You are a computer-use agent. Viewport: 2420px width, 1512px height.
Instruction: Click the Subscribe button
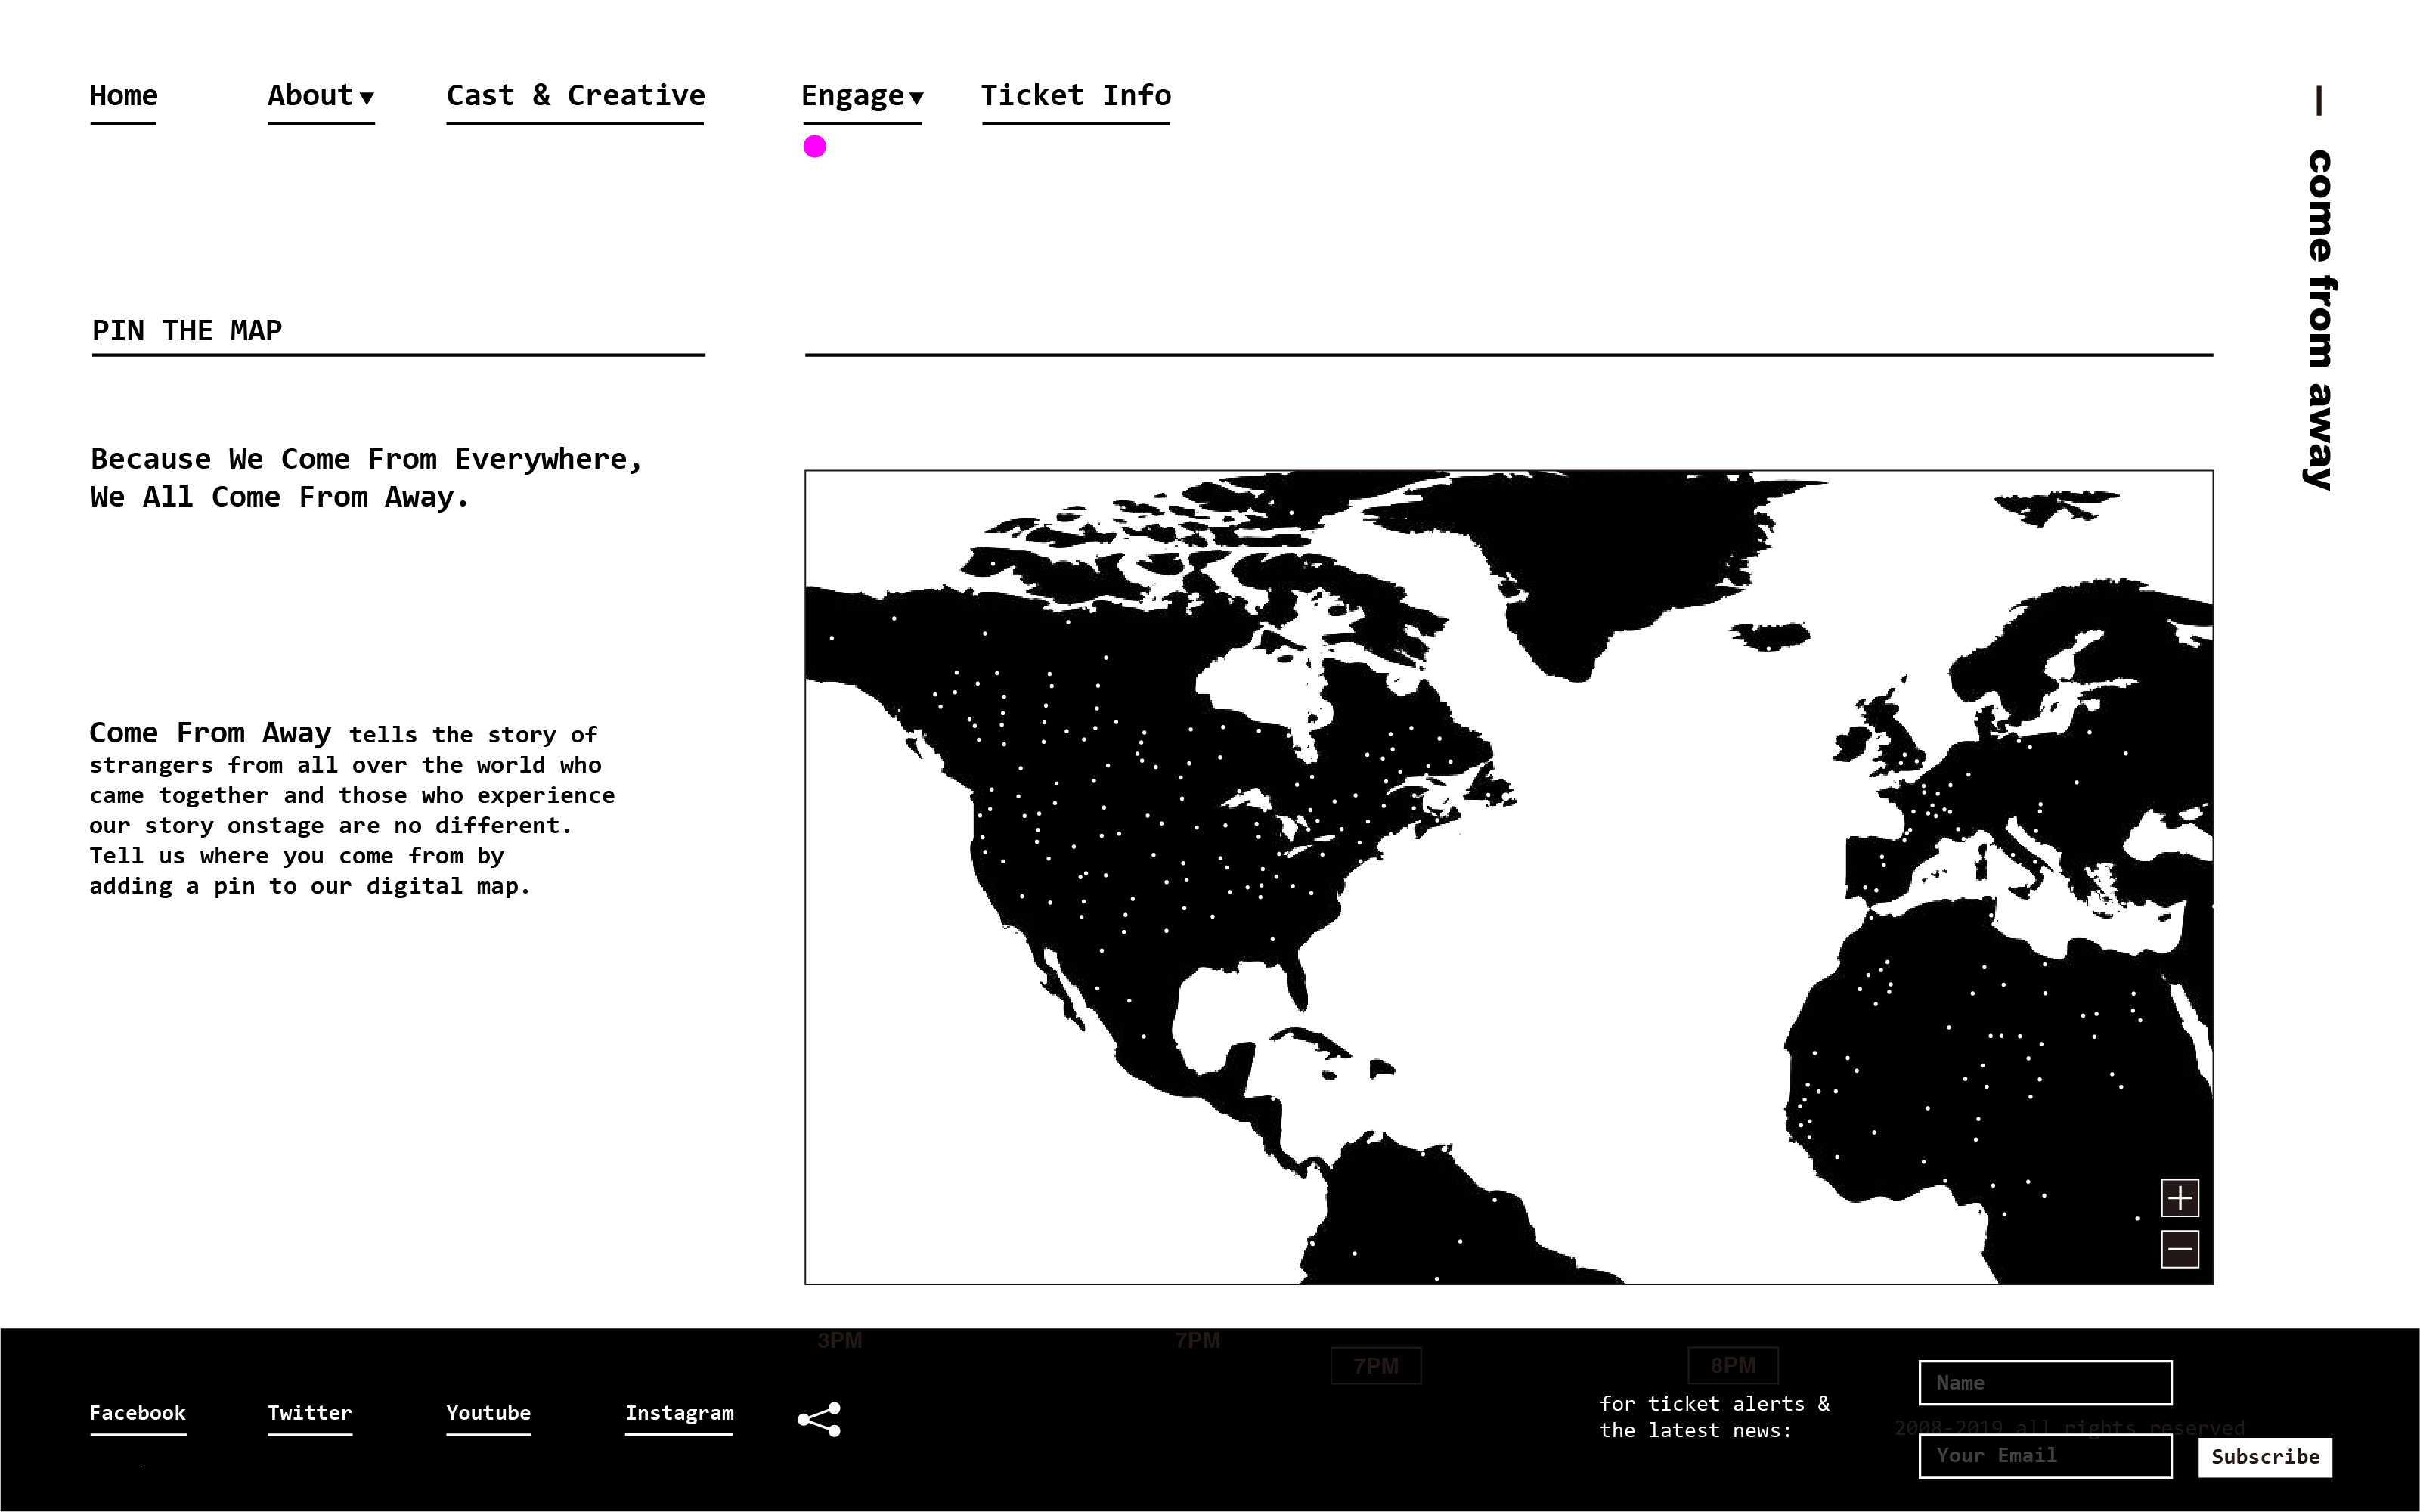pyautogui.click(x=2265, y=1457)
